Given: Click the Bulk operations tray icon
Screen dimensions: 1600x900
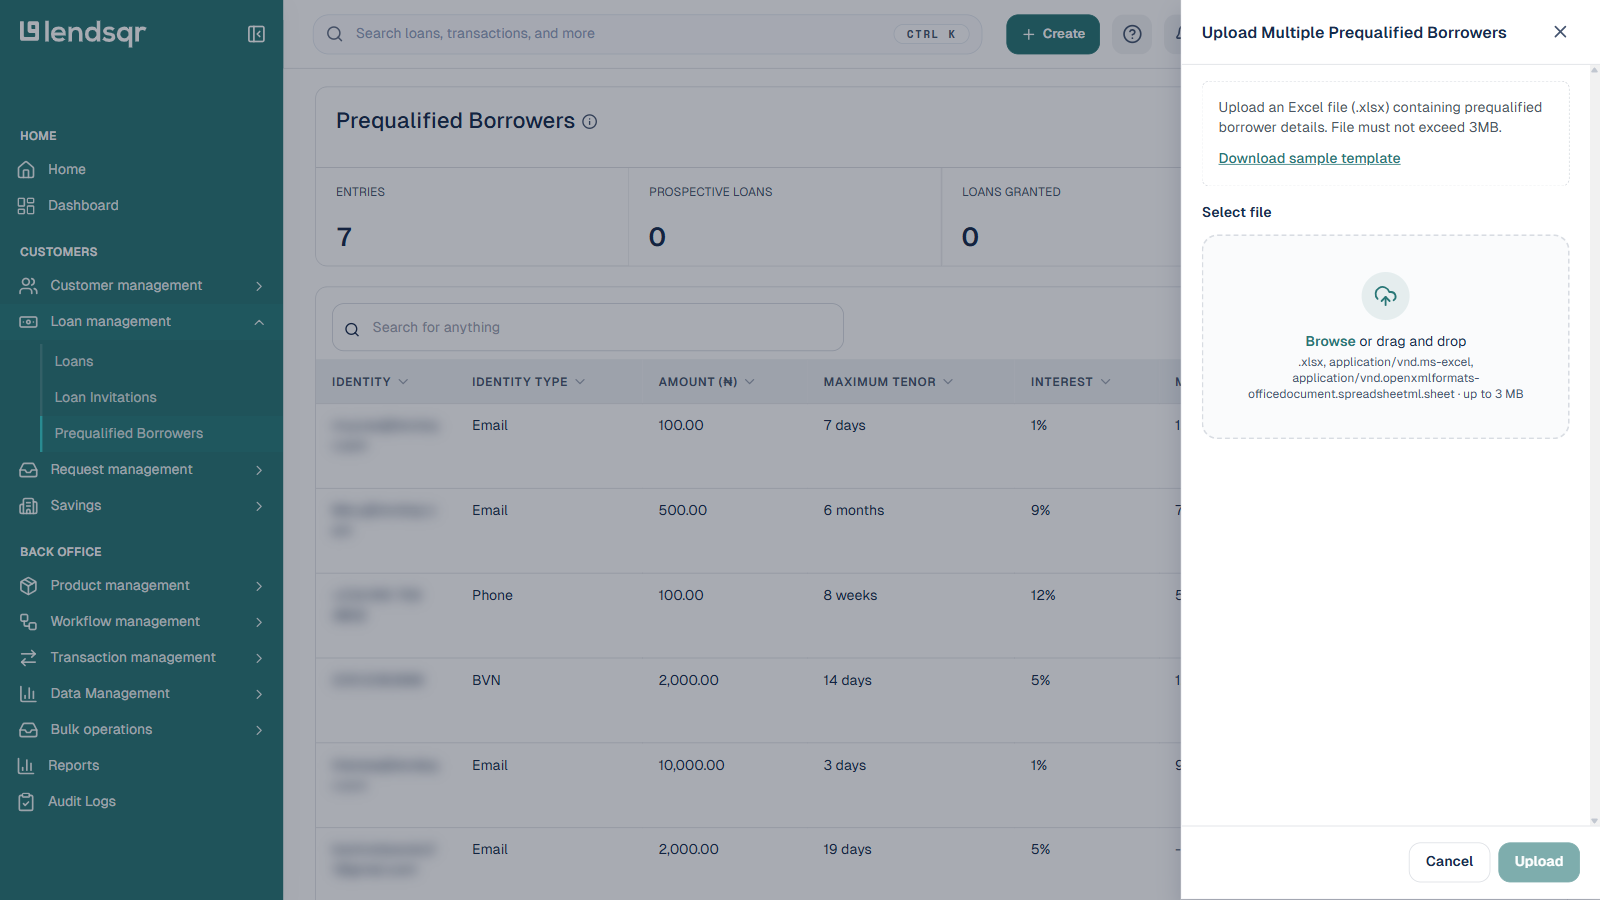Looking at the screenshot, I should [x=28, y=729].
